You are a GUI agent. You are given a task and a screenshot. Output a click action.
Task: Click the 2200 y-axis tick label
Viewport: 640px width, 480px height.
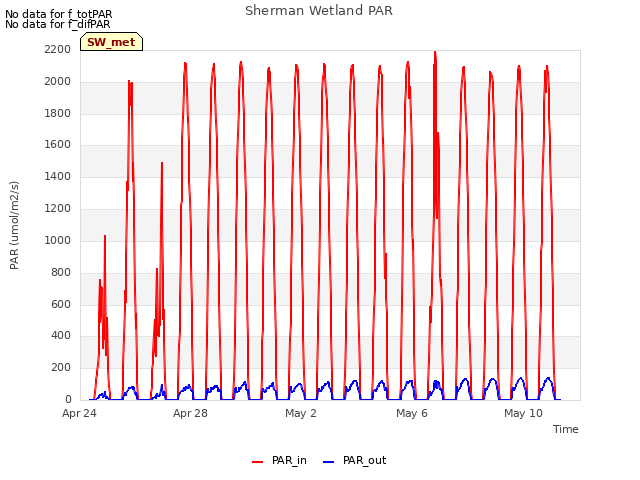point(58,49)
